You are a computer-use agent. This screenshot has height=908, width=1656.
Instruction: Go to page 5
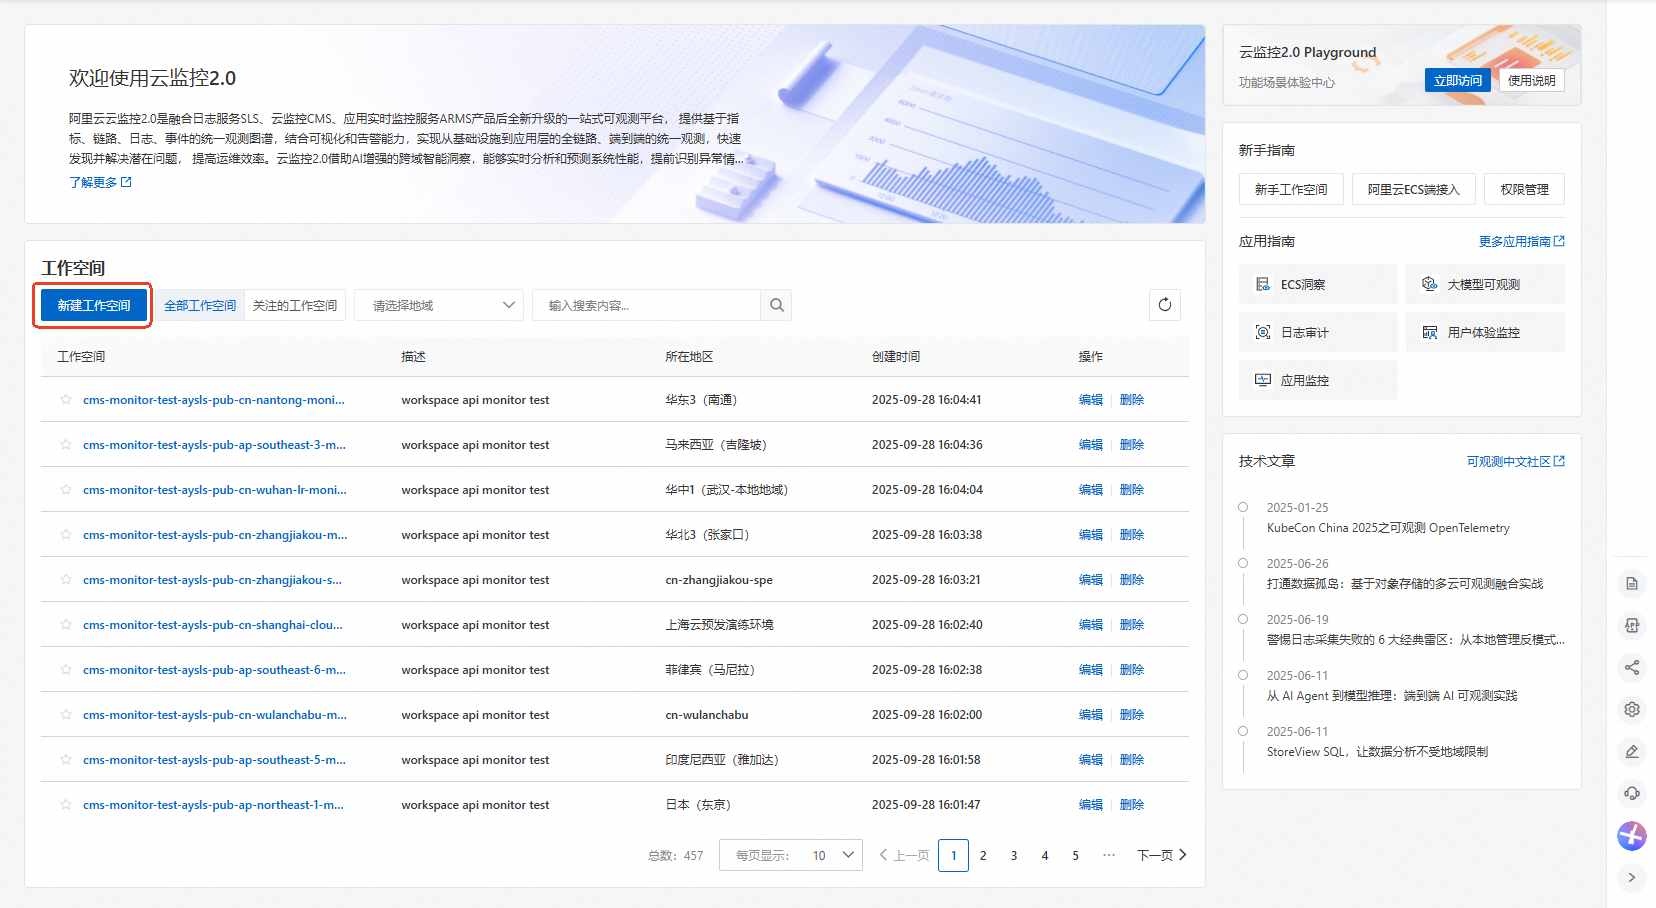1076,855
